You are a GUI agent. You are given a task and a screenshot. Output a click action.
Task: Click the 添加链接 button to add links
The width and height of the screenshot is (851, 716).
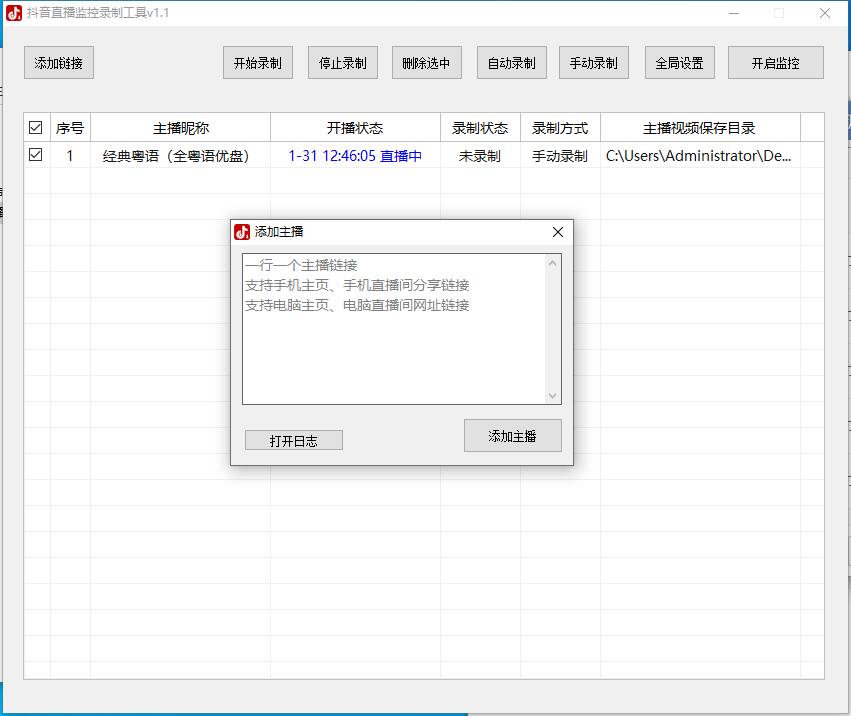tap(58, 62)
